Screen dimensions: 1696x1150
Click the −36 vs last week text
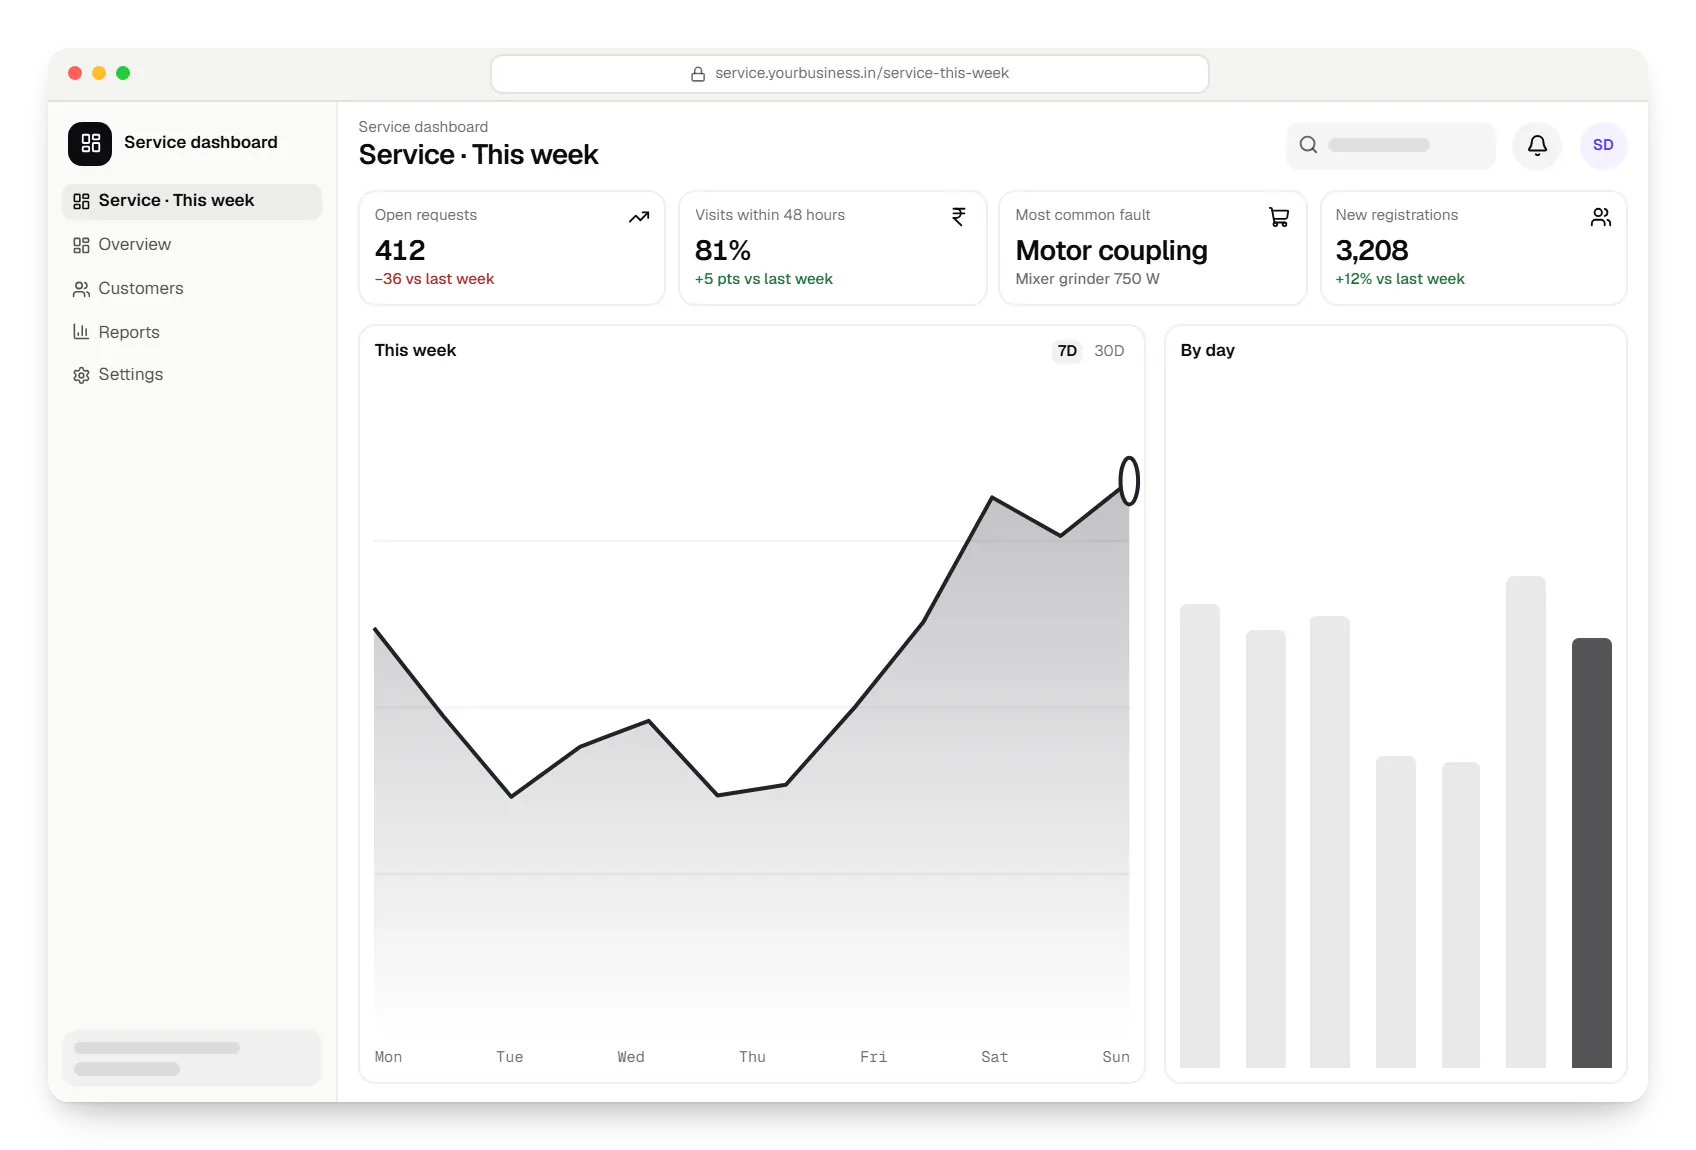click(x=435, y=279)
